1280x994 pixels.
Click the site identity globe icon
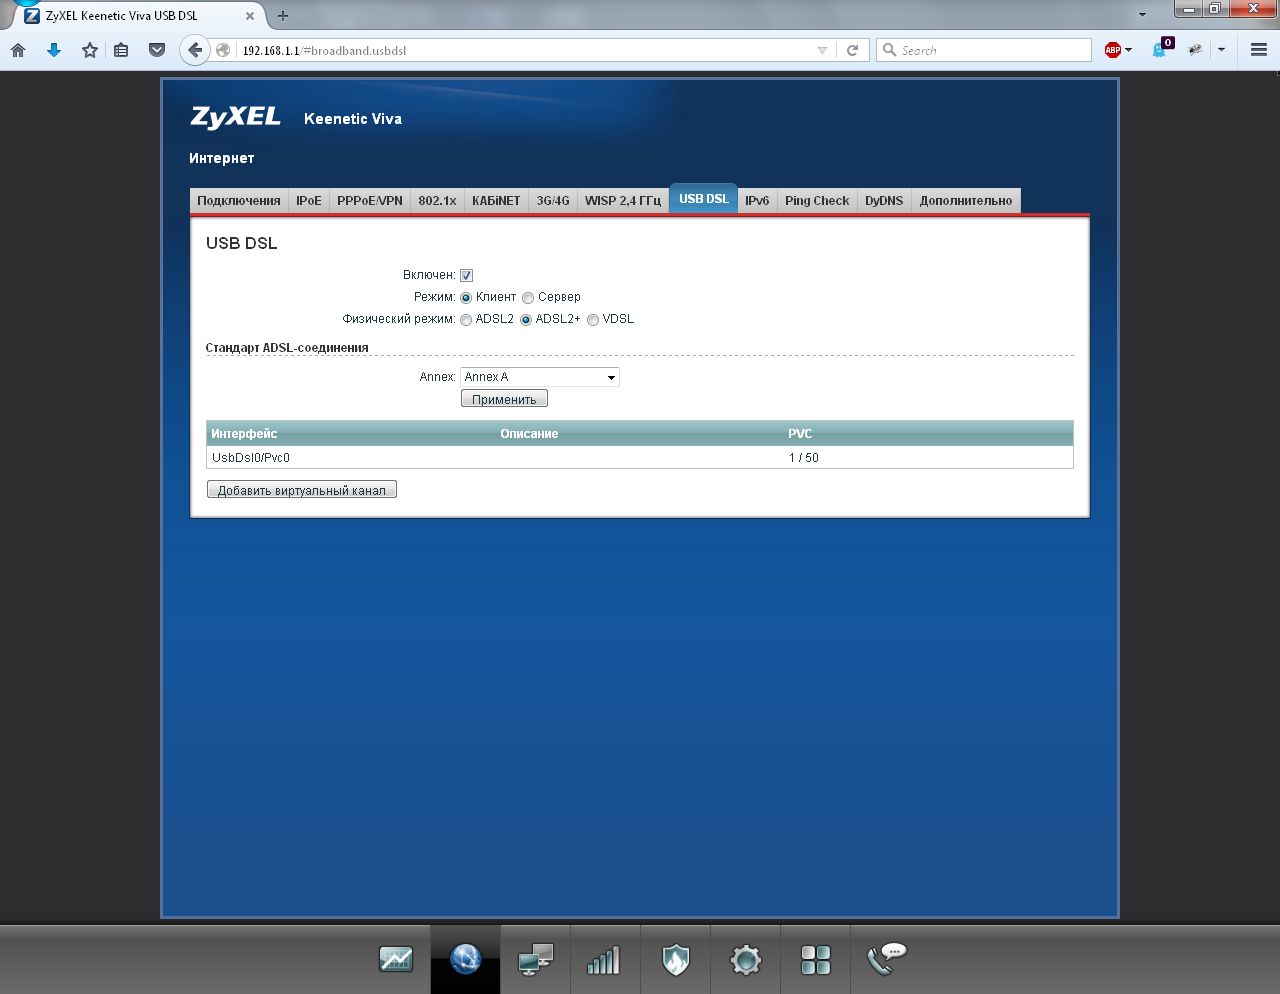coord(224,50)
